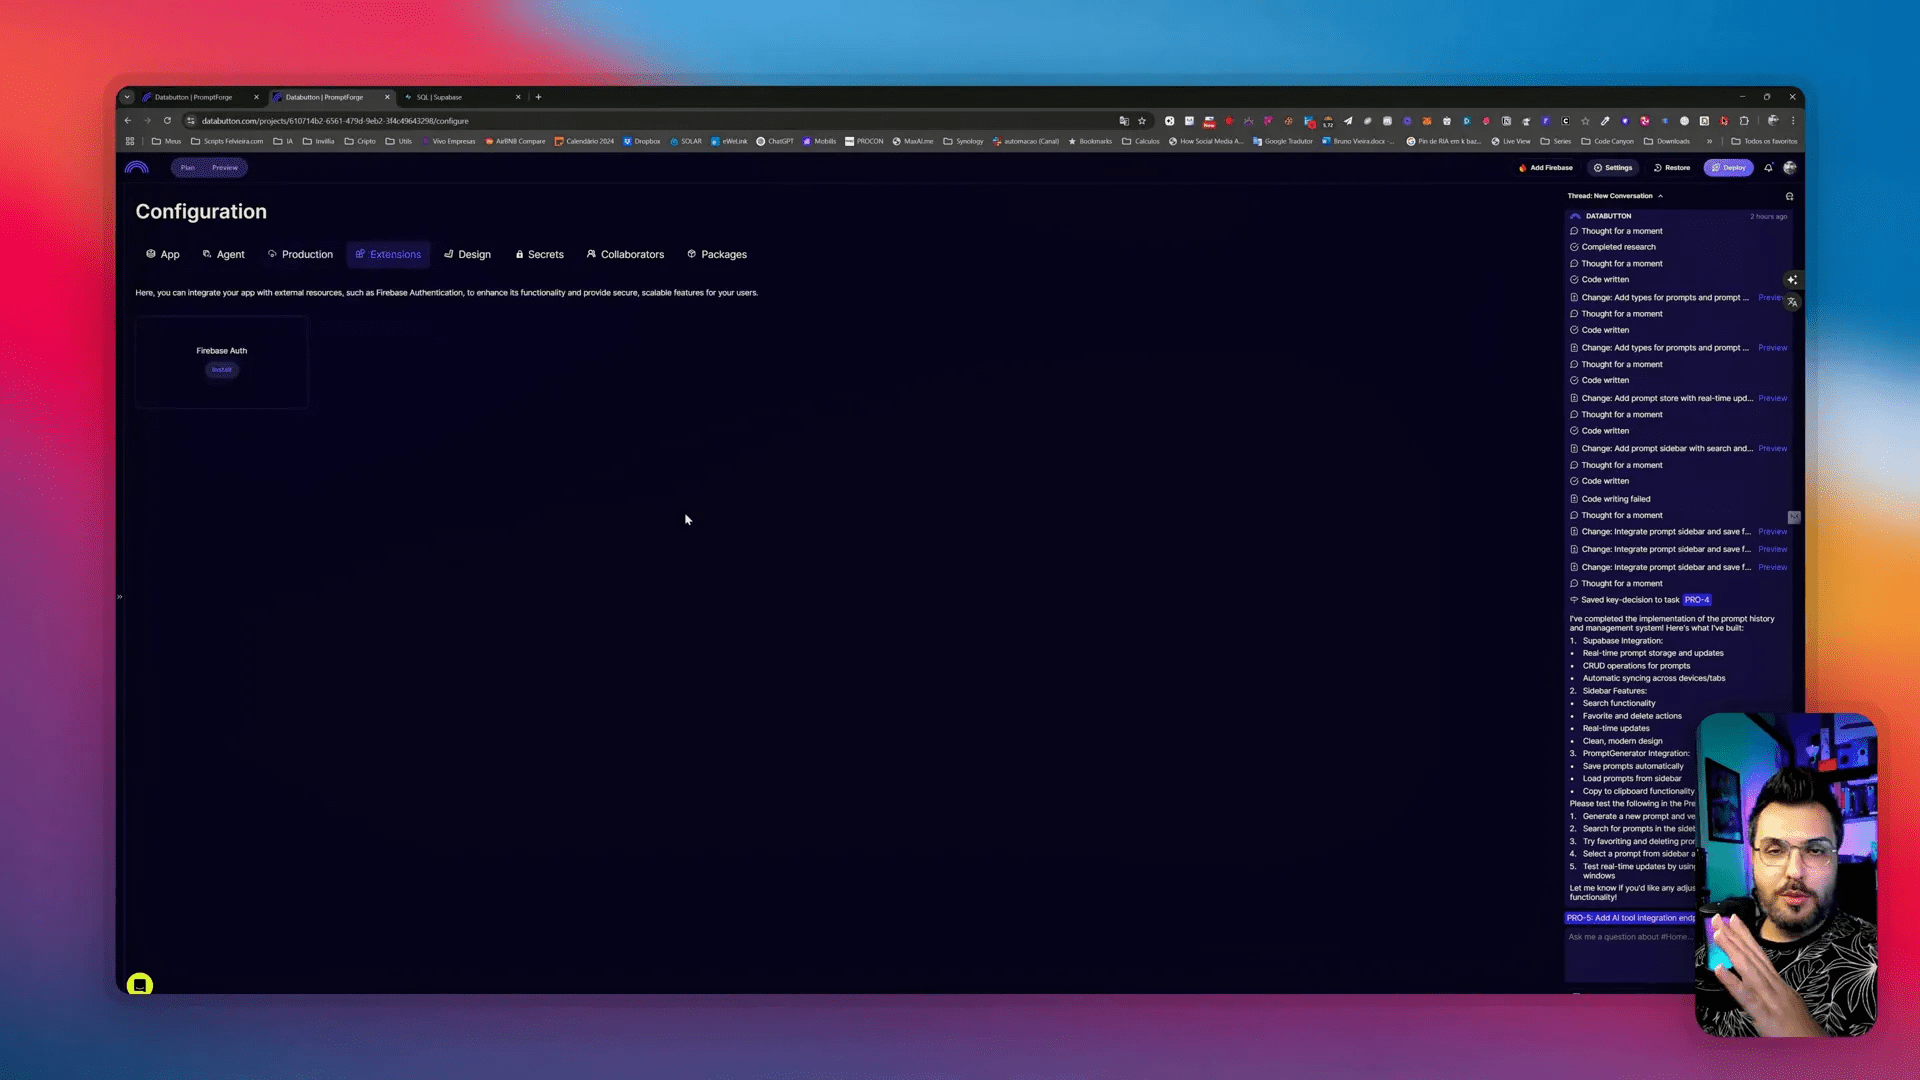Install the Firebase Auth extension
1920x1080 pixels.
point(222,370)
